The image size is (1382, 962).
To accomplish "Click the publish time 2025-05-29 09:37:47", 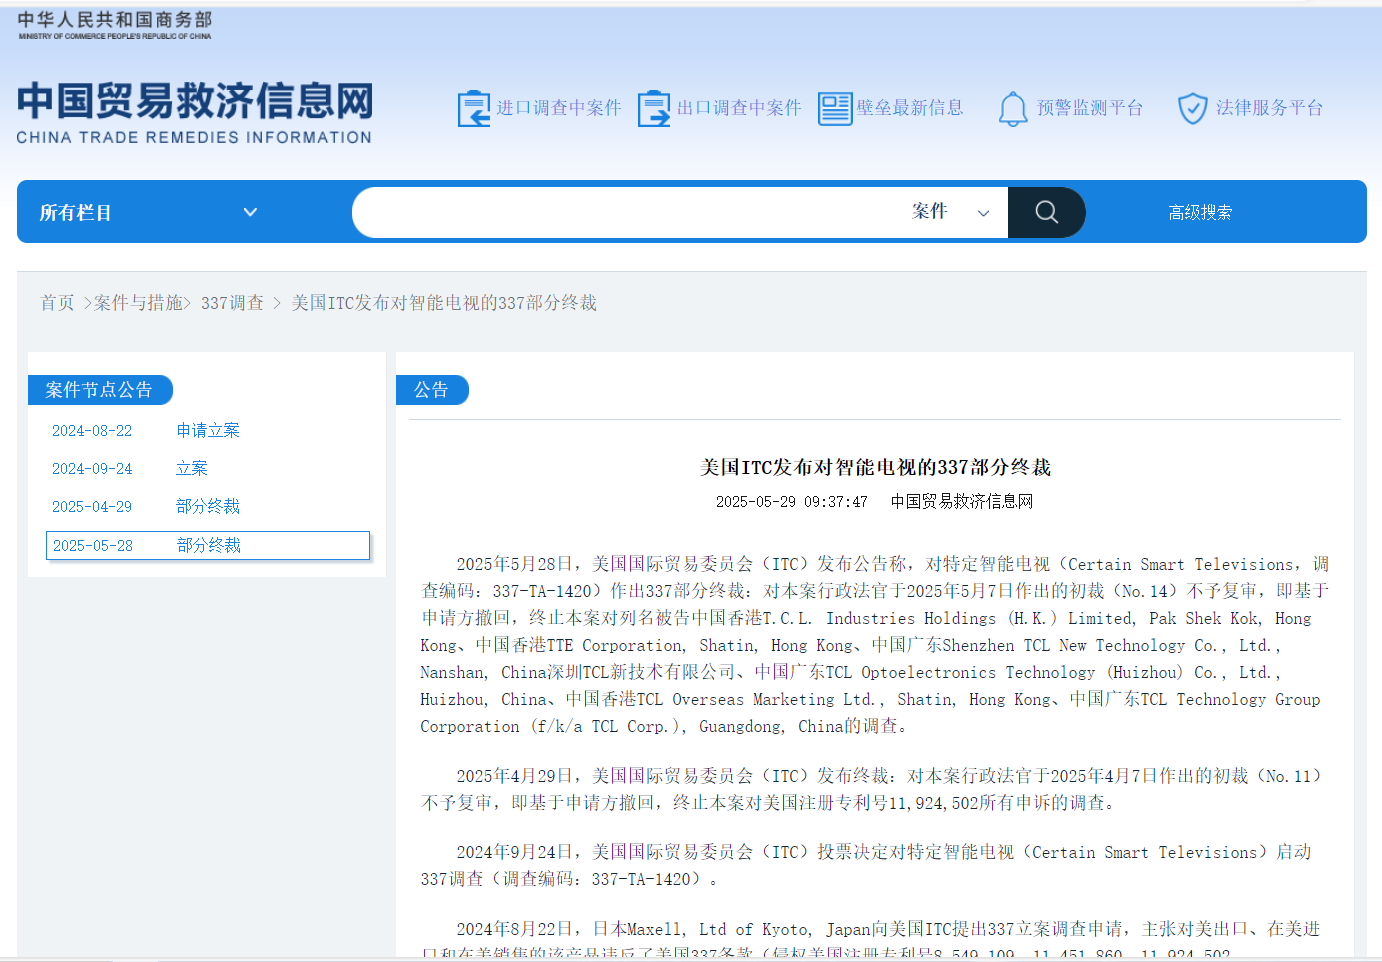I will coord(792,502).
